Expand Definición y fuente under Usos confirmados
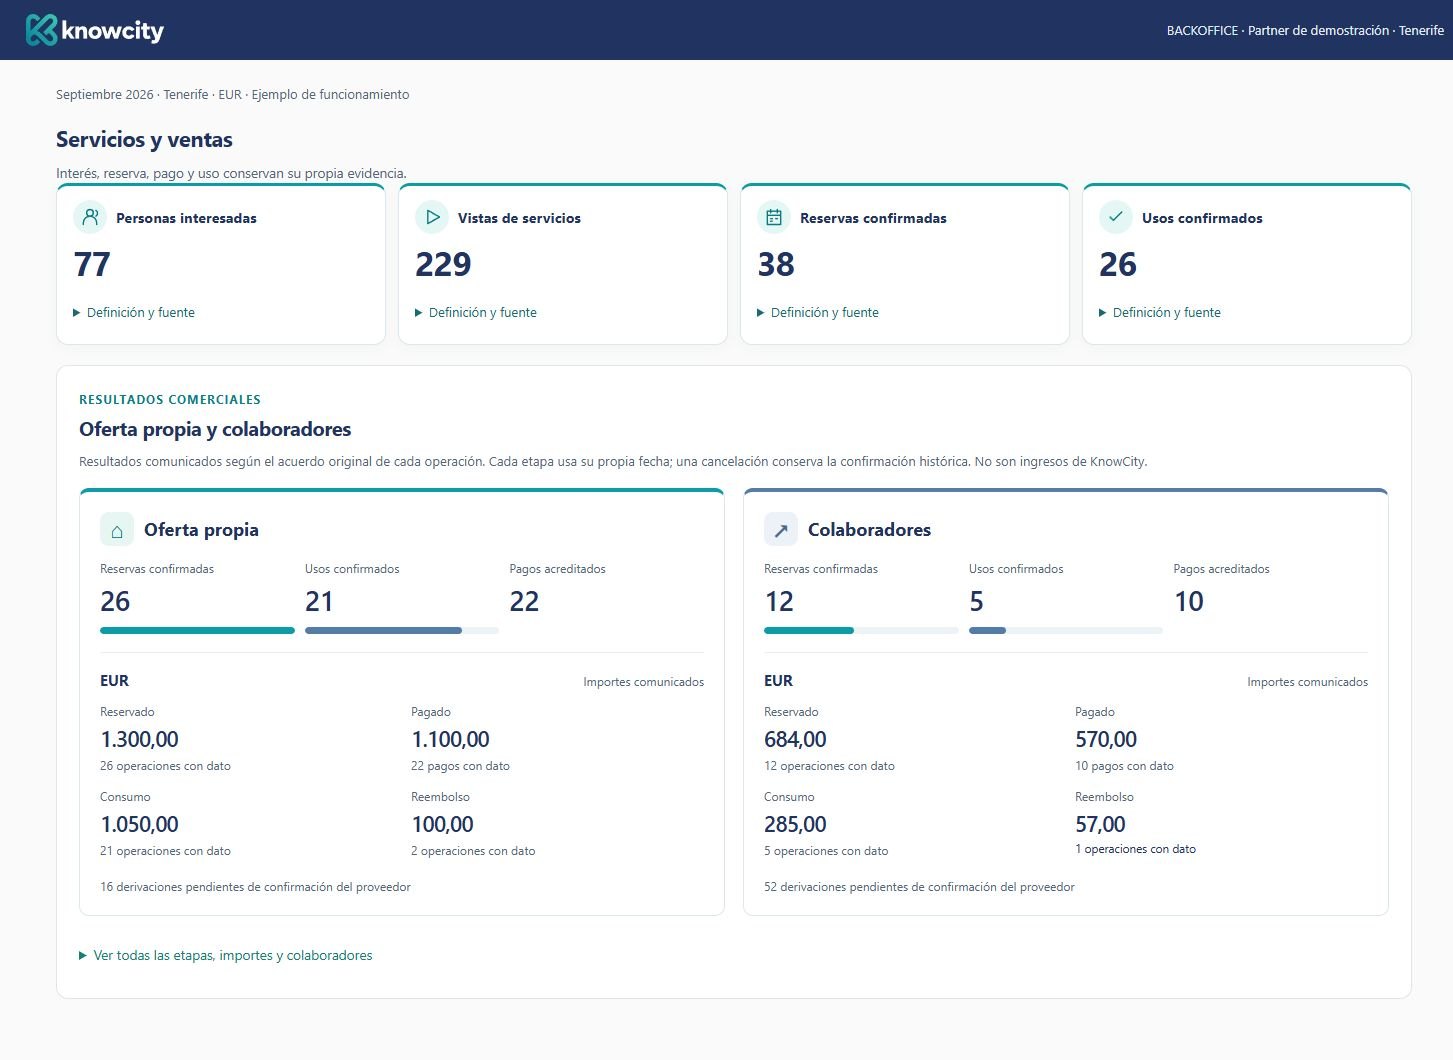1453x1060 pixels. (x=1160, y=313)
